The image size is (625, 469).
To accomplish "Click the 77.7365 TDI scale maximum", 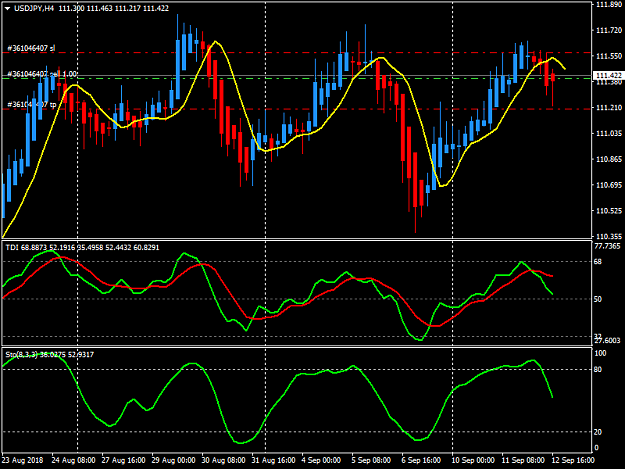I will pos(607,246).
